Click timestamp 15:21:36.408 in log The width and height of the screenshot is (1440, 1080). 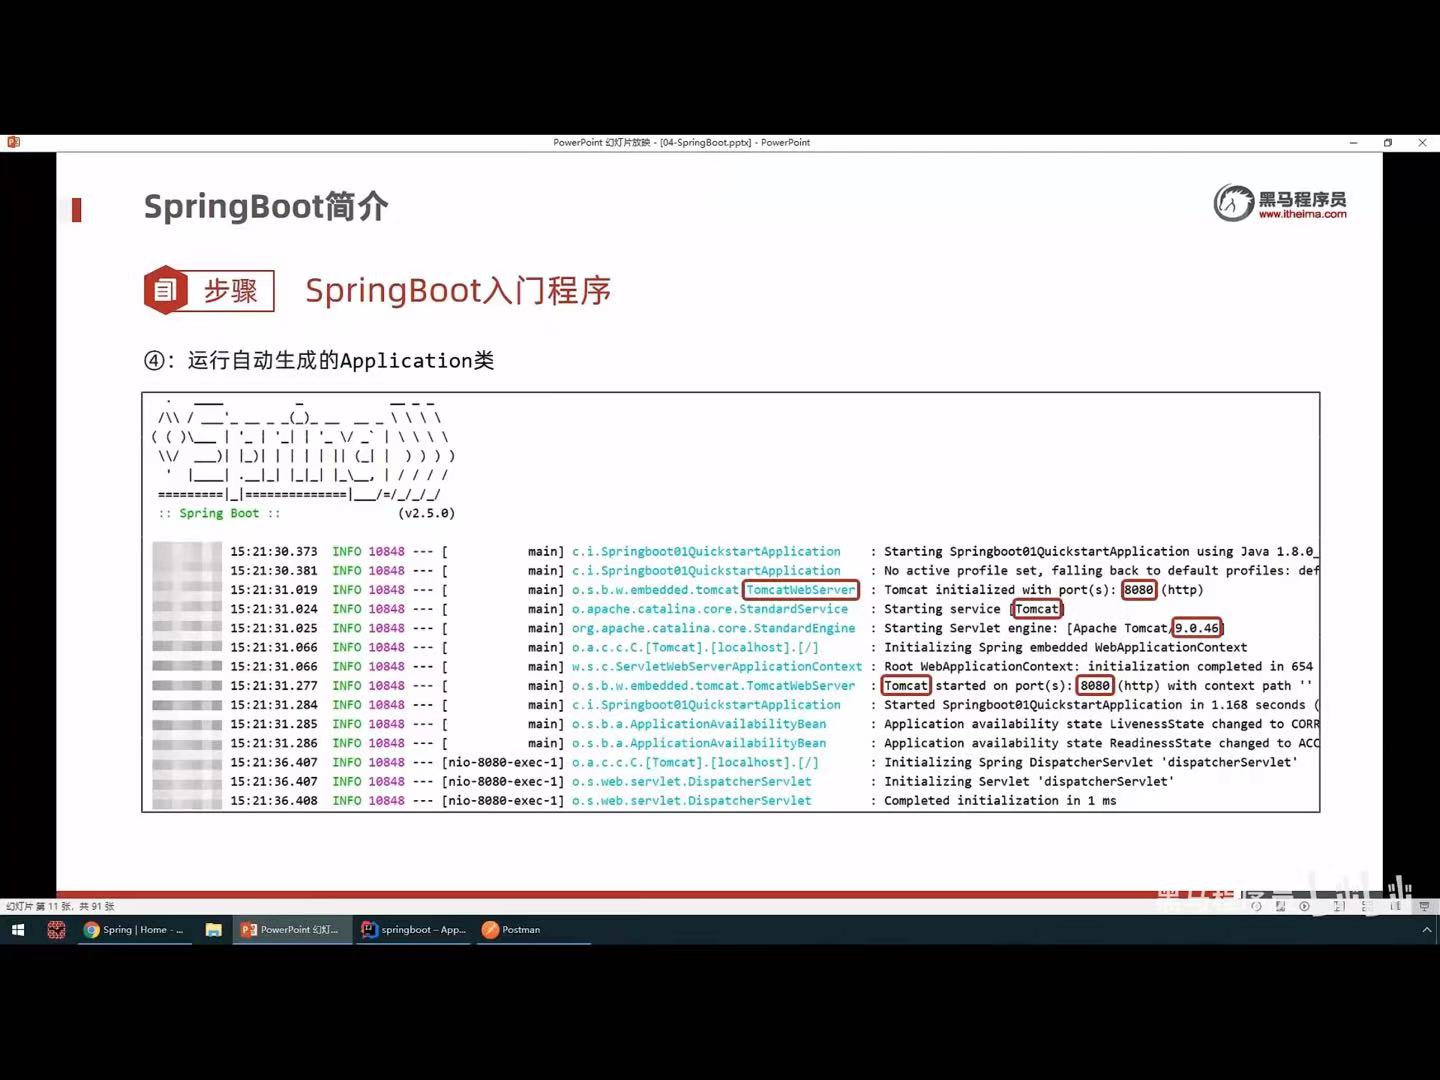(x=273, y=801)
